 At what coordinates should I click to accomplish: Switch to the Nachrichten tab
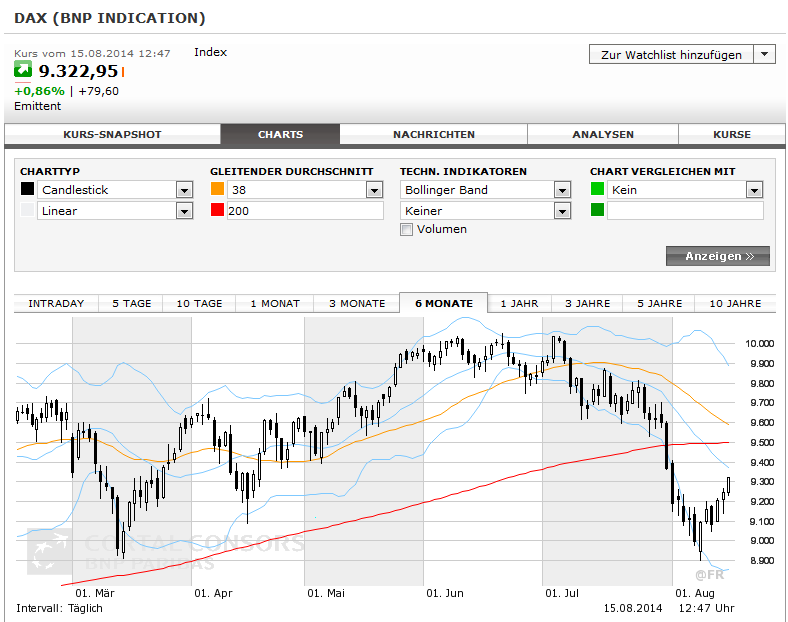point(434,135)
